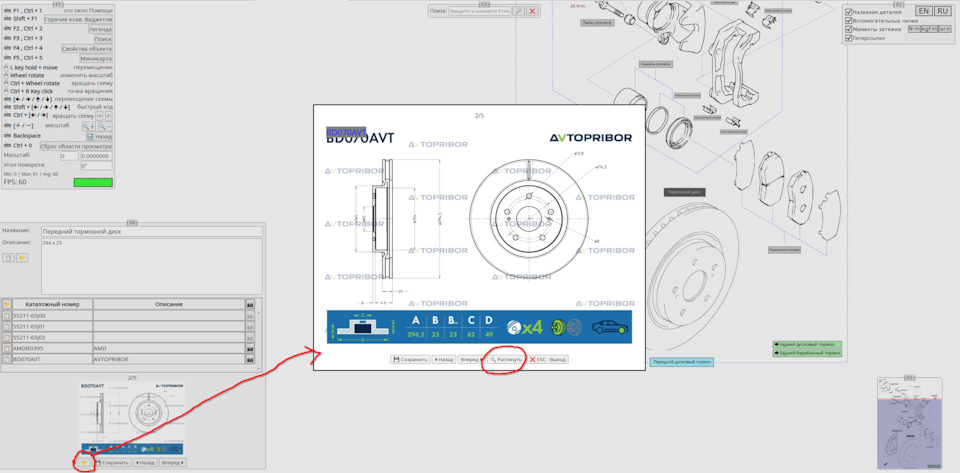Click the Растянуть button in popup
The image size is (960, 473).
pos(506,360)
